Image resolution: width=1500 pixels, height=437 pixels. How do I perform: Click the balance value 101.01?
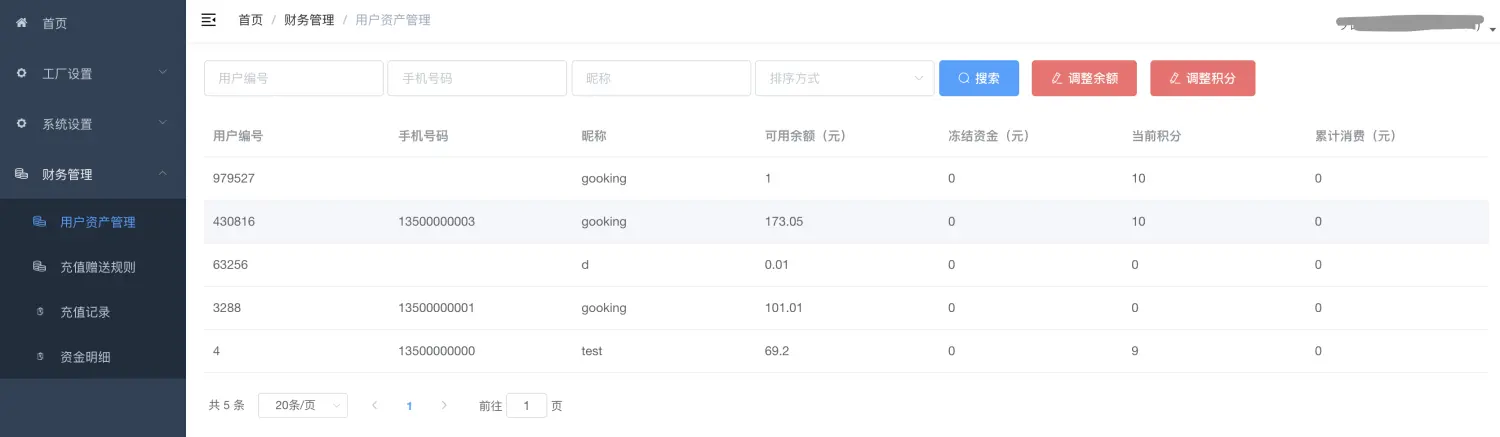(x=784, y=308)
